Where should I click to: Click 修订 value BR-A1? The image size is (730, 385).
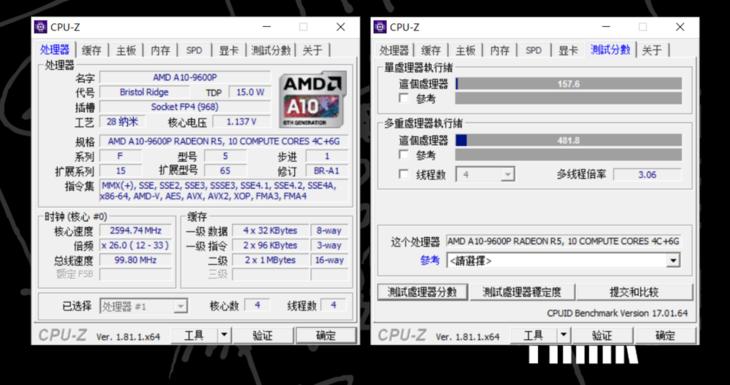326,171
